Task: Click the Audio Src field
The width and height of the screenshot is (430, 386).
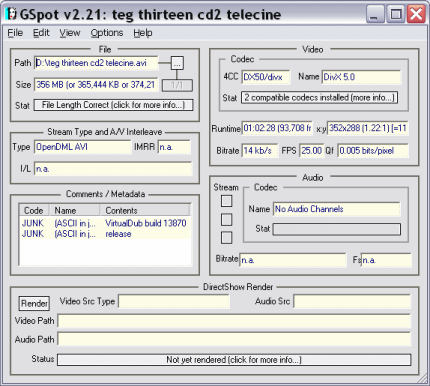Action: [352, 302]
